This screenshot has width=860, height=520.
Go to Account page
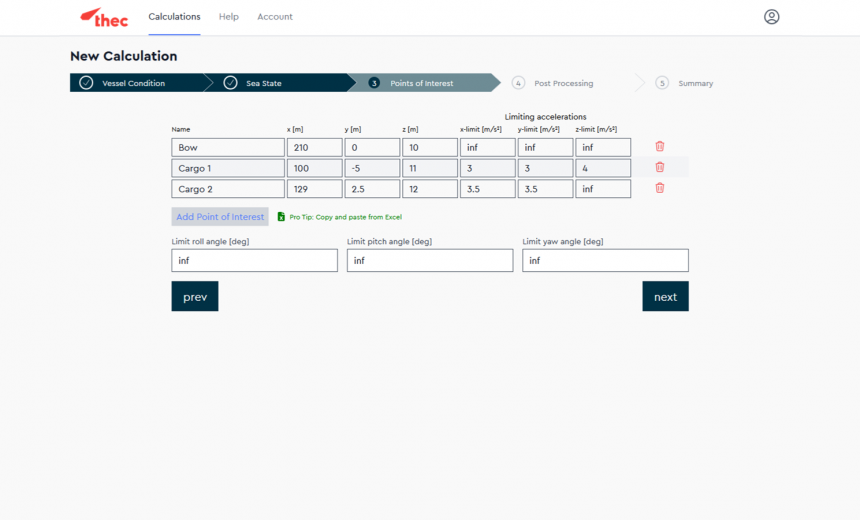(275, 17)
